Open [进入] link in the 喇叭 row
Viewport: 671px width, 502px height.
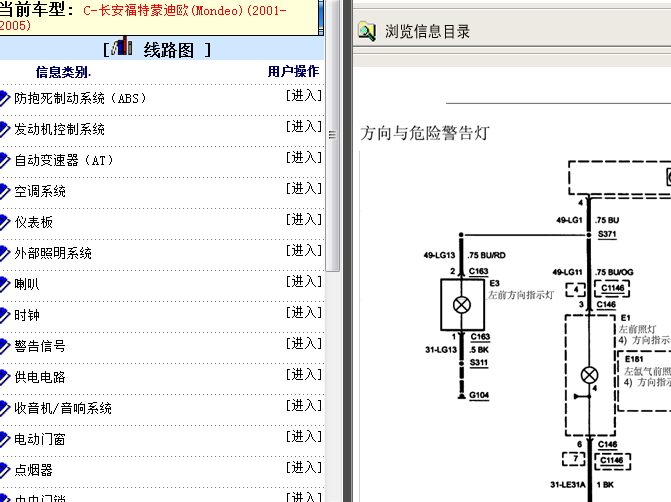(304, 281)
